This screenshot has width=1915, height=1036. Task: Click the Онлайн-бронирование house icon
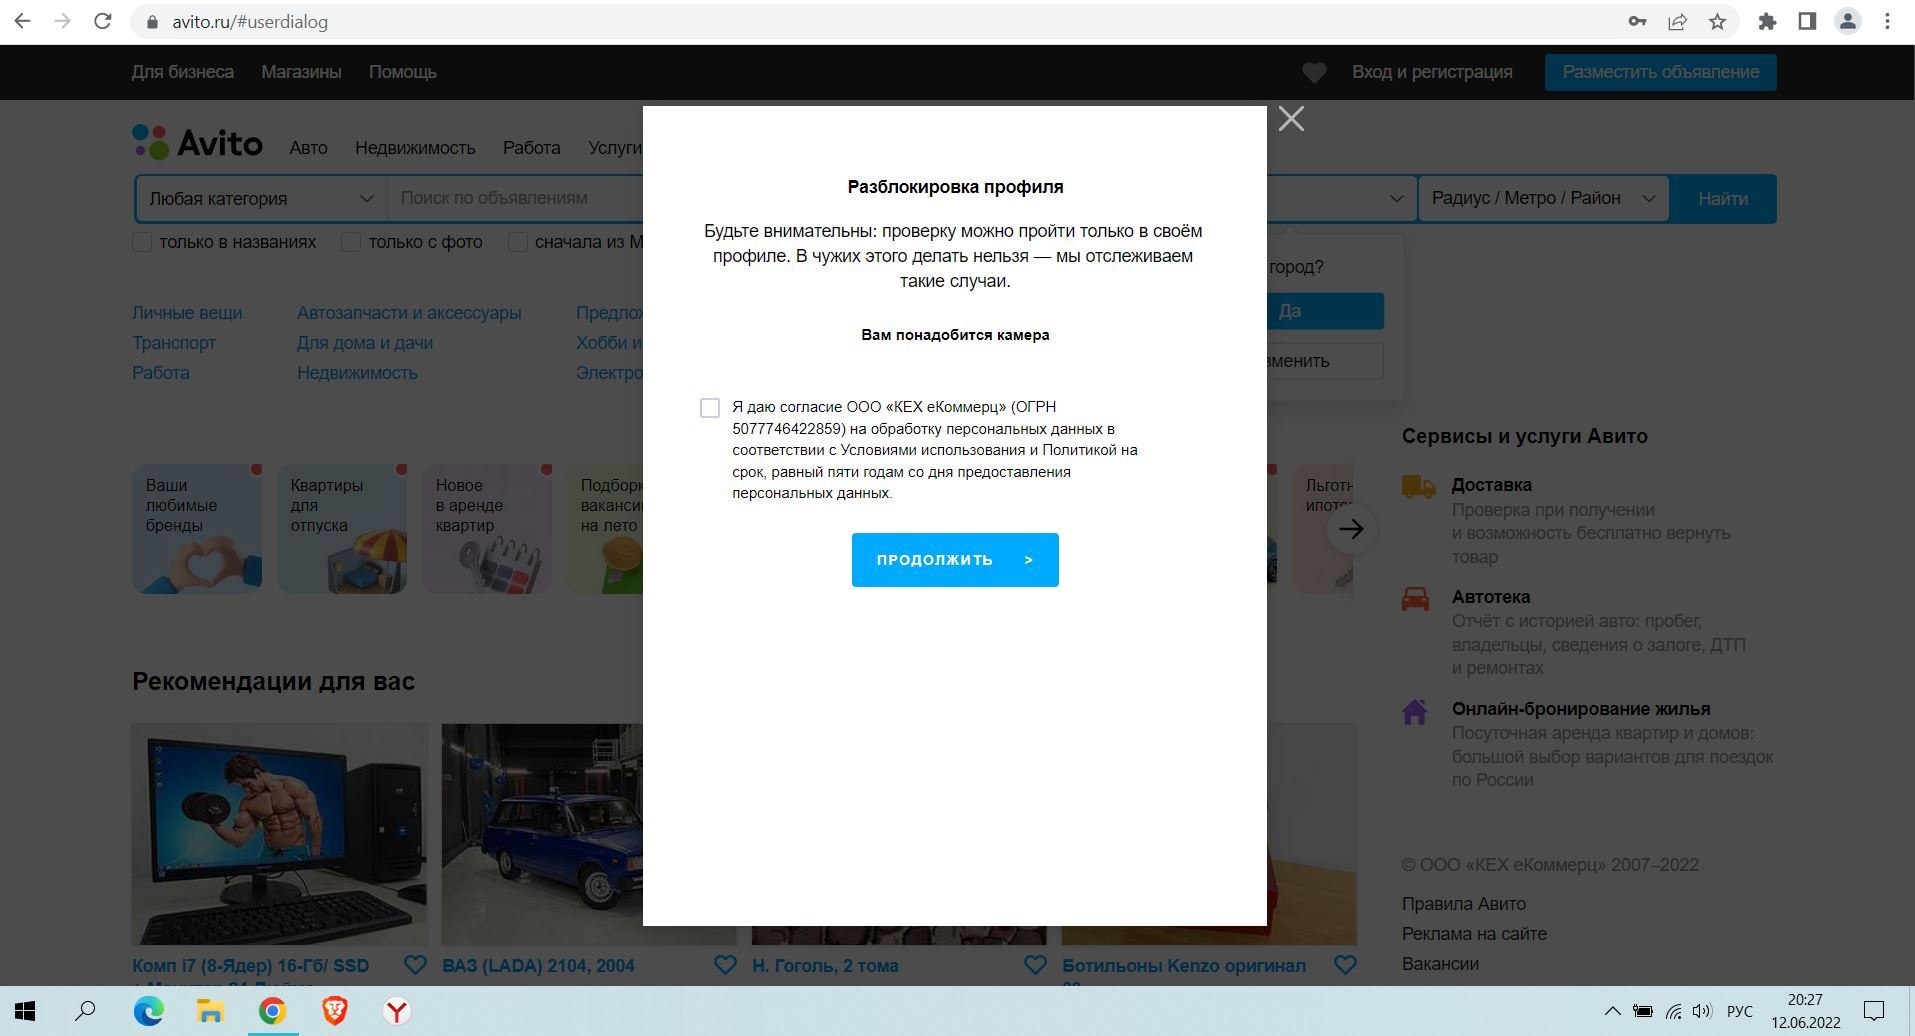click(1414, 712)
